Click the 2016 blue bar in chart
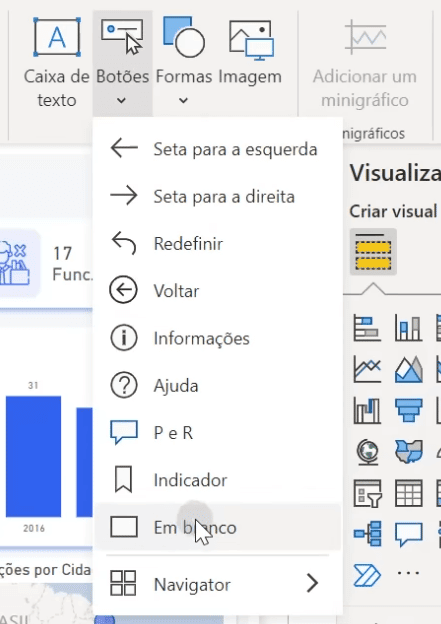 coord(33,456)
